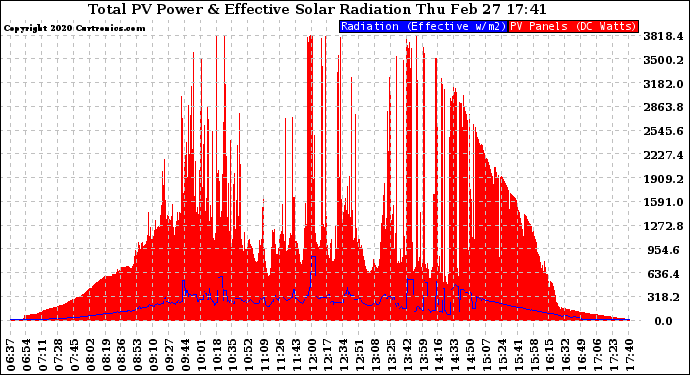The width and height of the screenshot is (690, 375).
Task: Click the red PV Panels (DC Watts) legend label
Action: coord(573,26)
